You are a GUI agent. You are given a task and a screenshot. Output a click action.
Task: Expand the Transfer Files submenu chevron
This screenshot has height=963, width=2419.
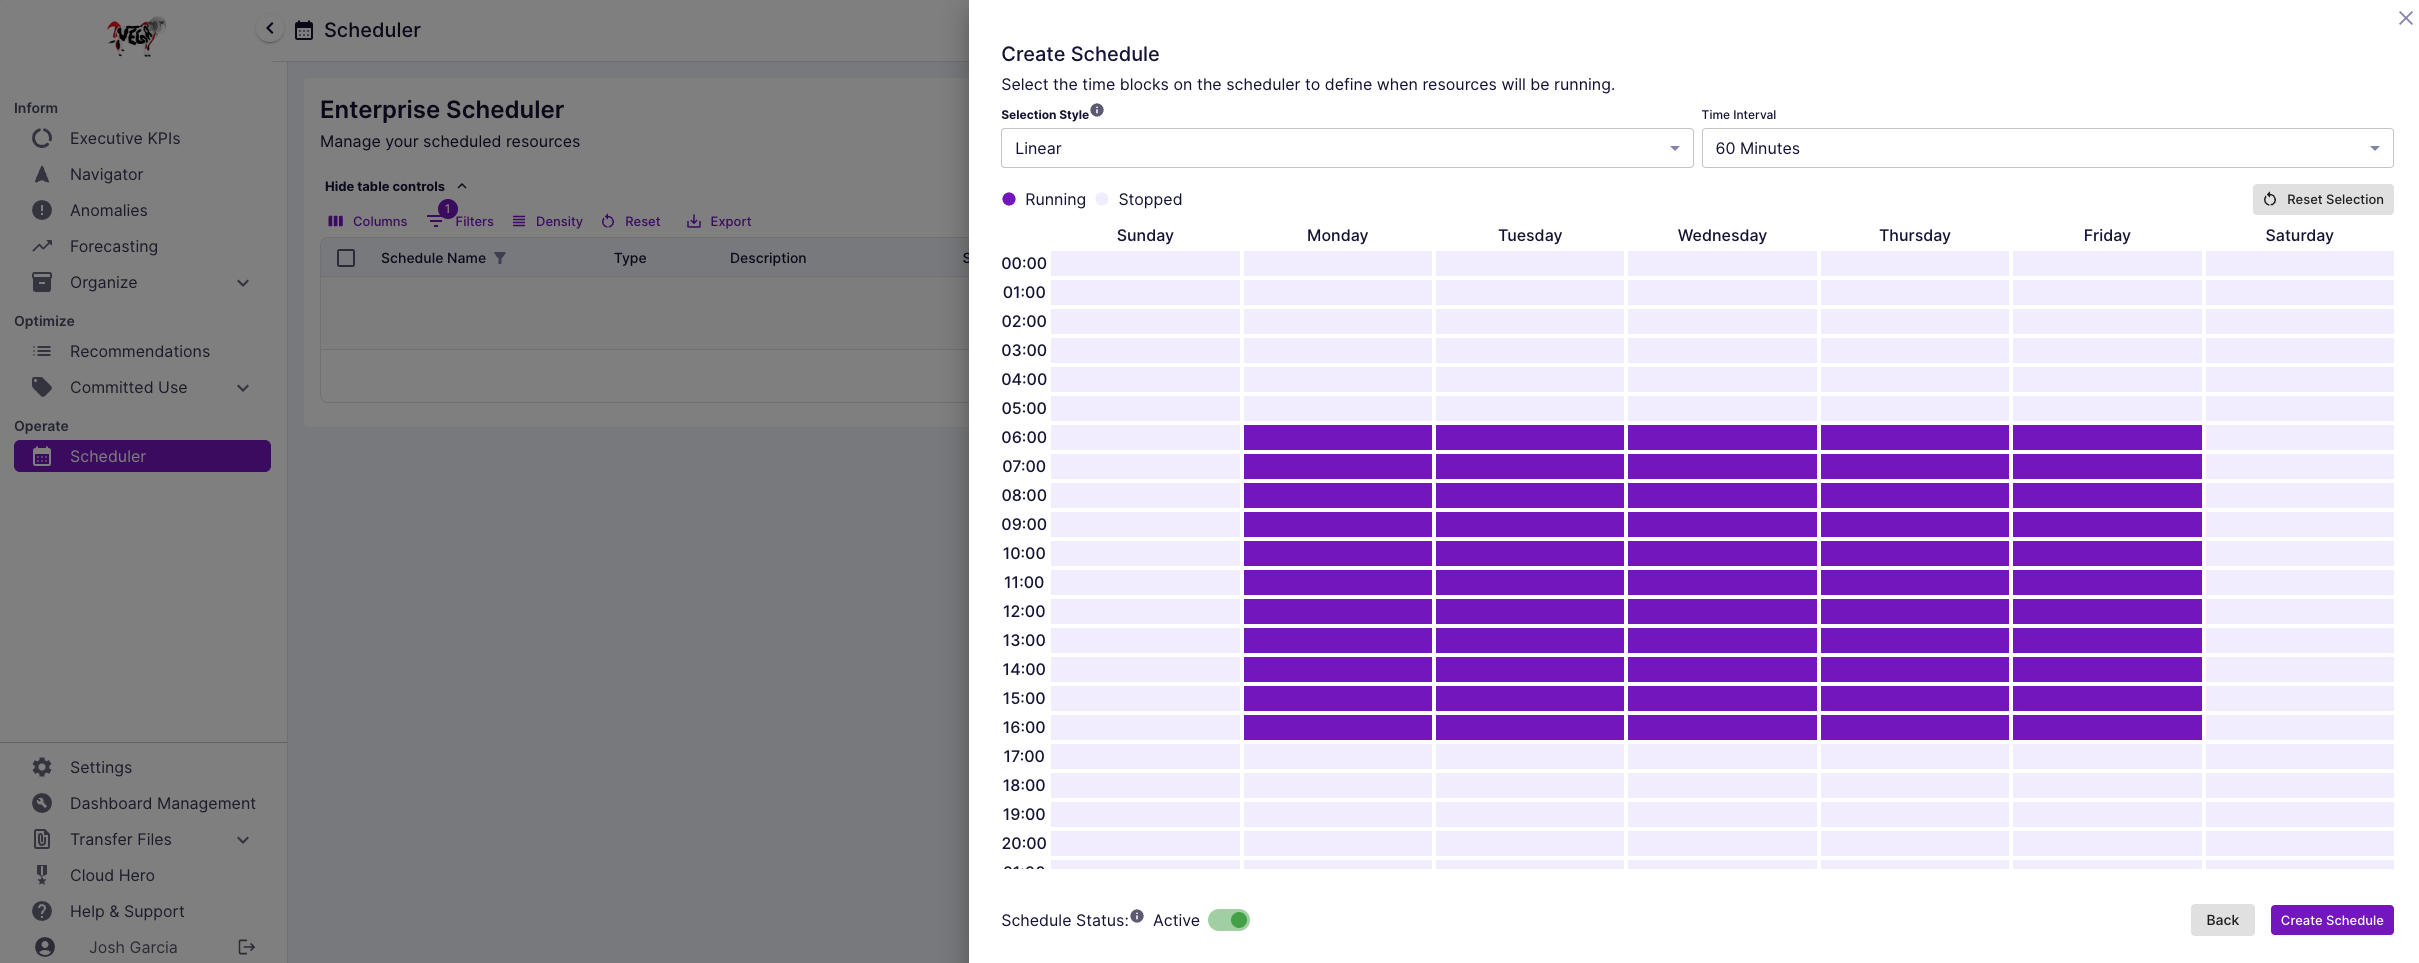[243, 840]
